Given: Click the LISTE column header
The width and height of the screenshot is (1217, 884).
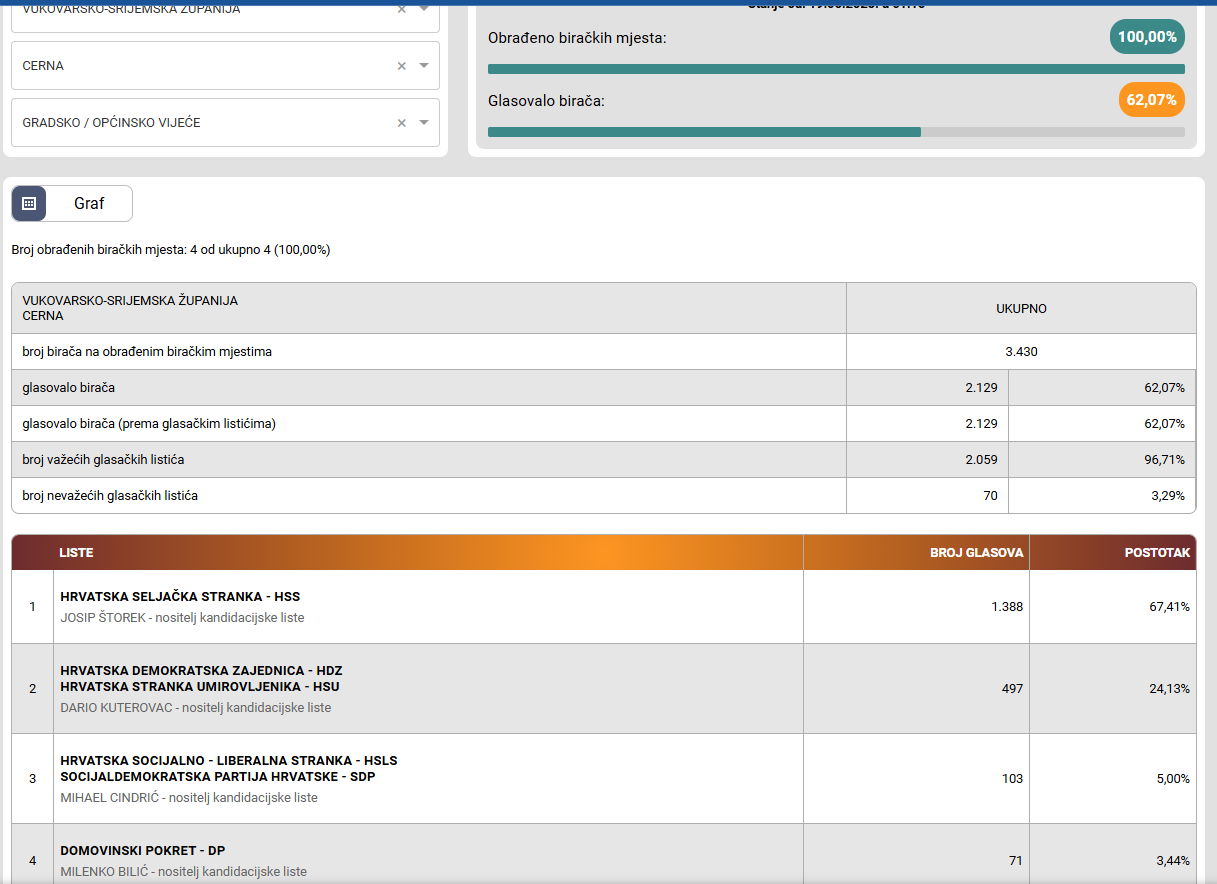Looking at the screenshot, I should tap(77, 552).
